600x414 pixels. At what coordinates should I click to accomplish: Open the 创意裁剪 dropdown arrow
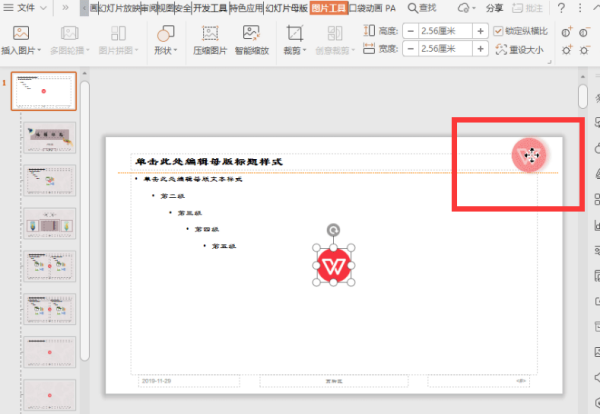[x=353, y=50]
